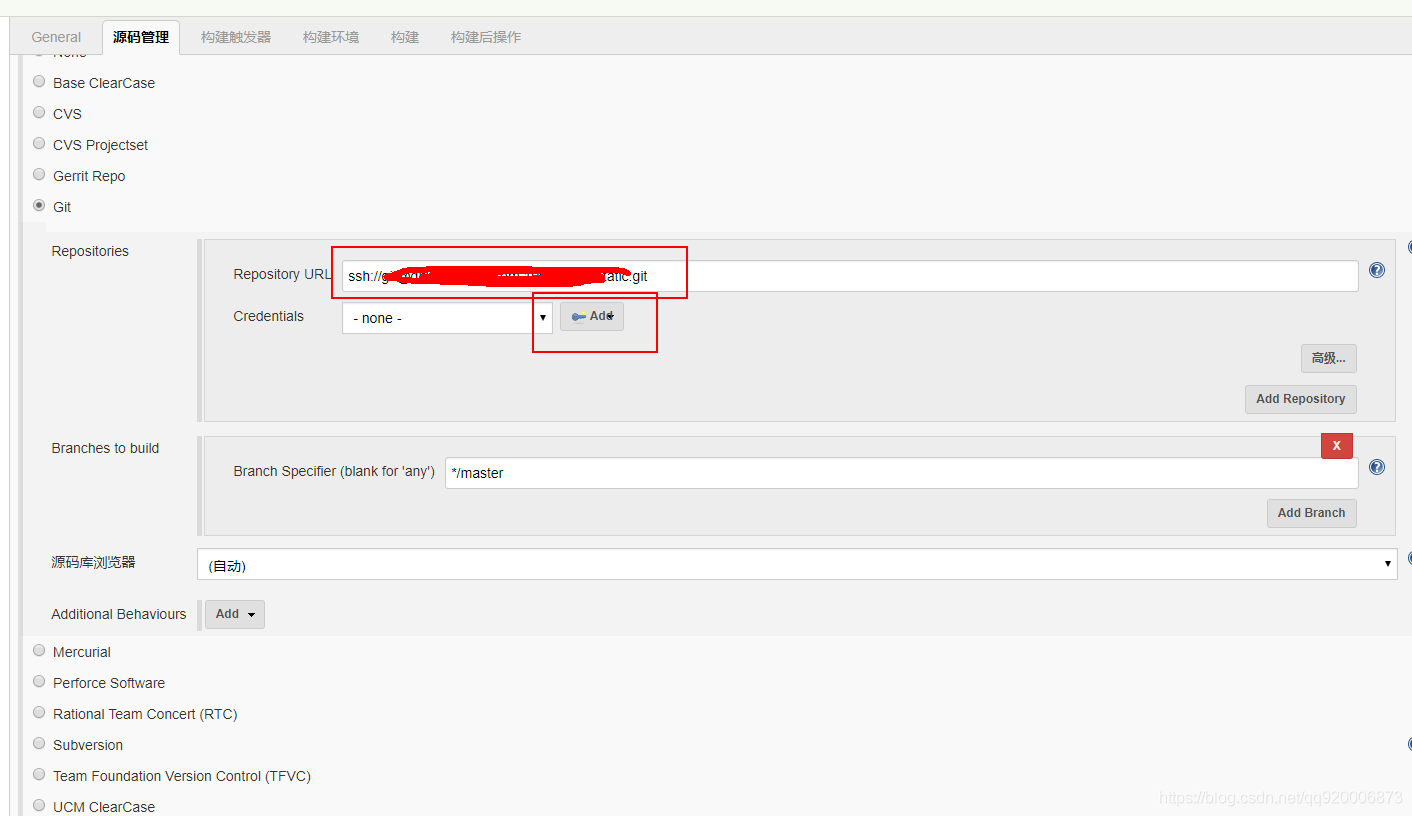Pick Rational Team Concert (RTC) option
This screenshot has height=816, width=1412.
pos(39,712)
